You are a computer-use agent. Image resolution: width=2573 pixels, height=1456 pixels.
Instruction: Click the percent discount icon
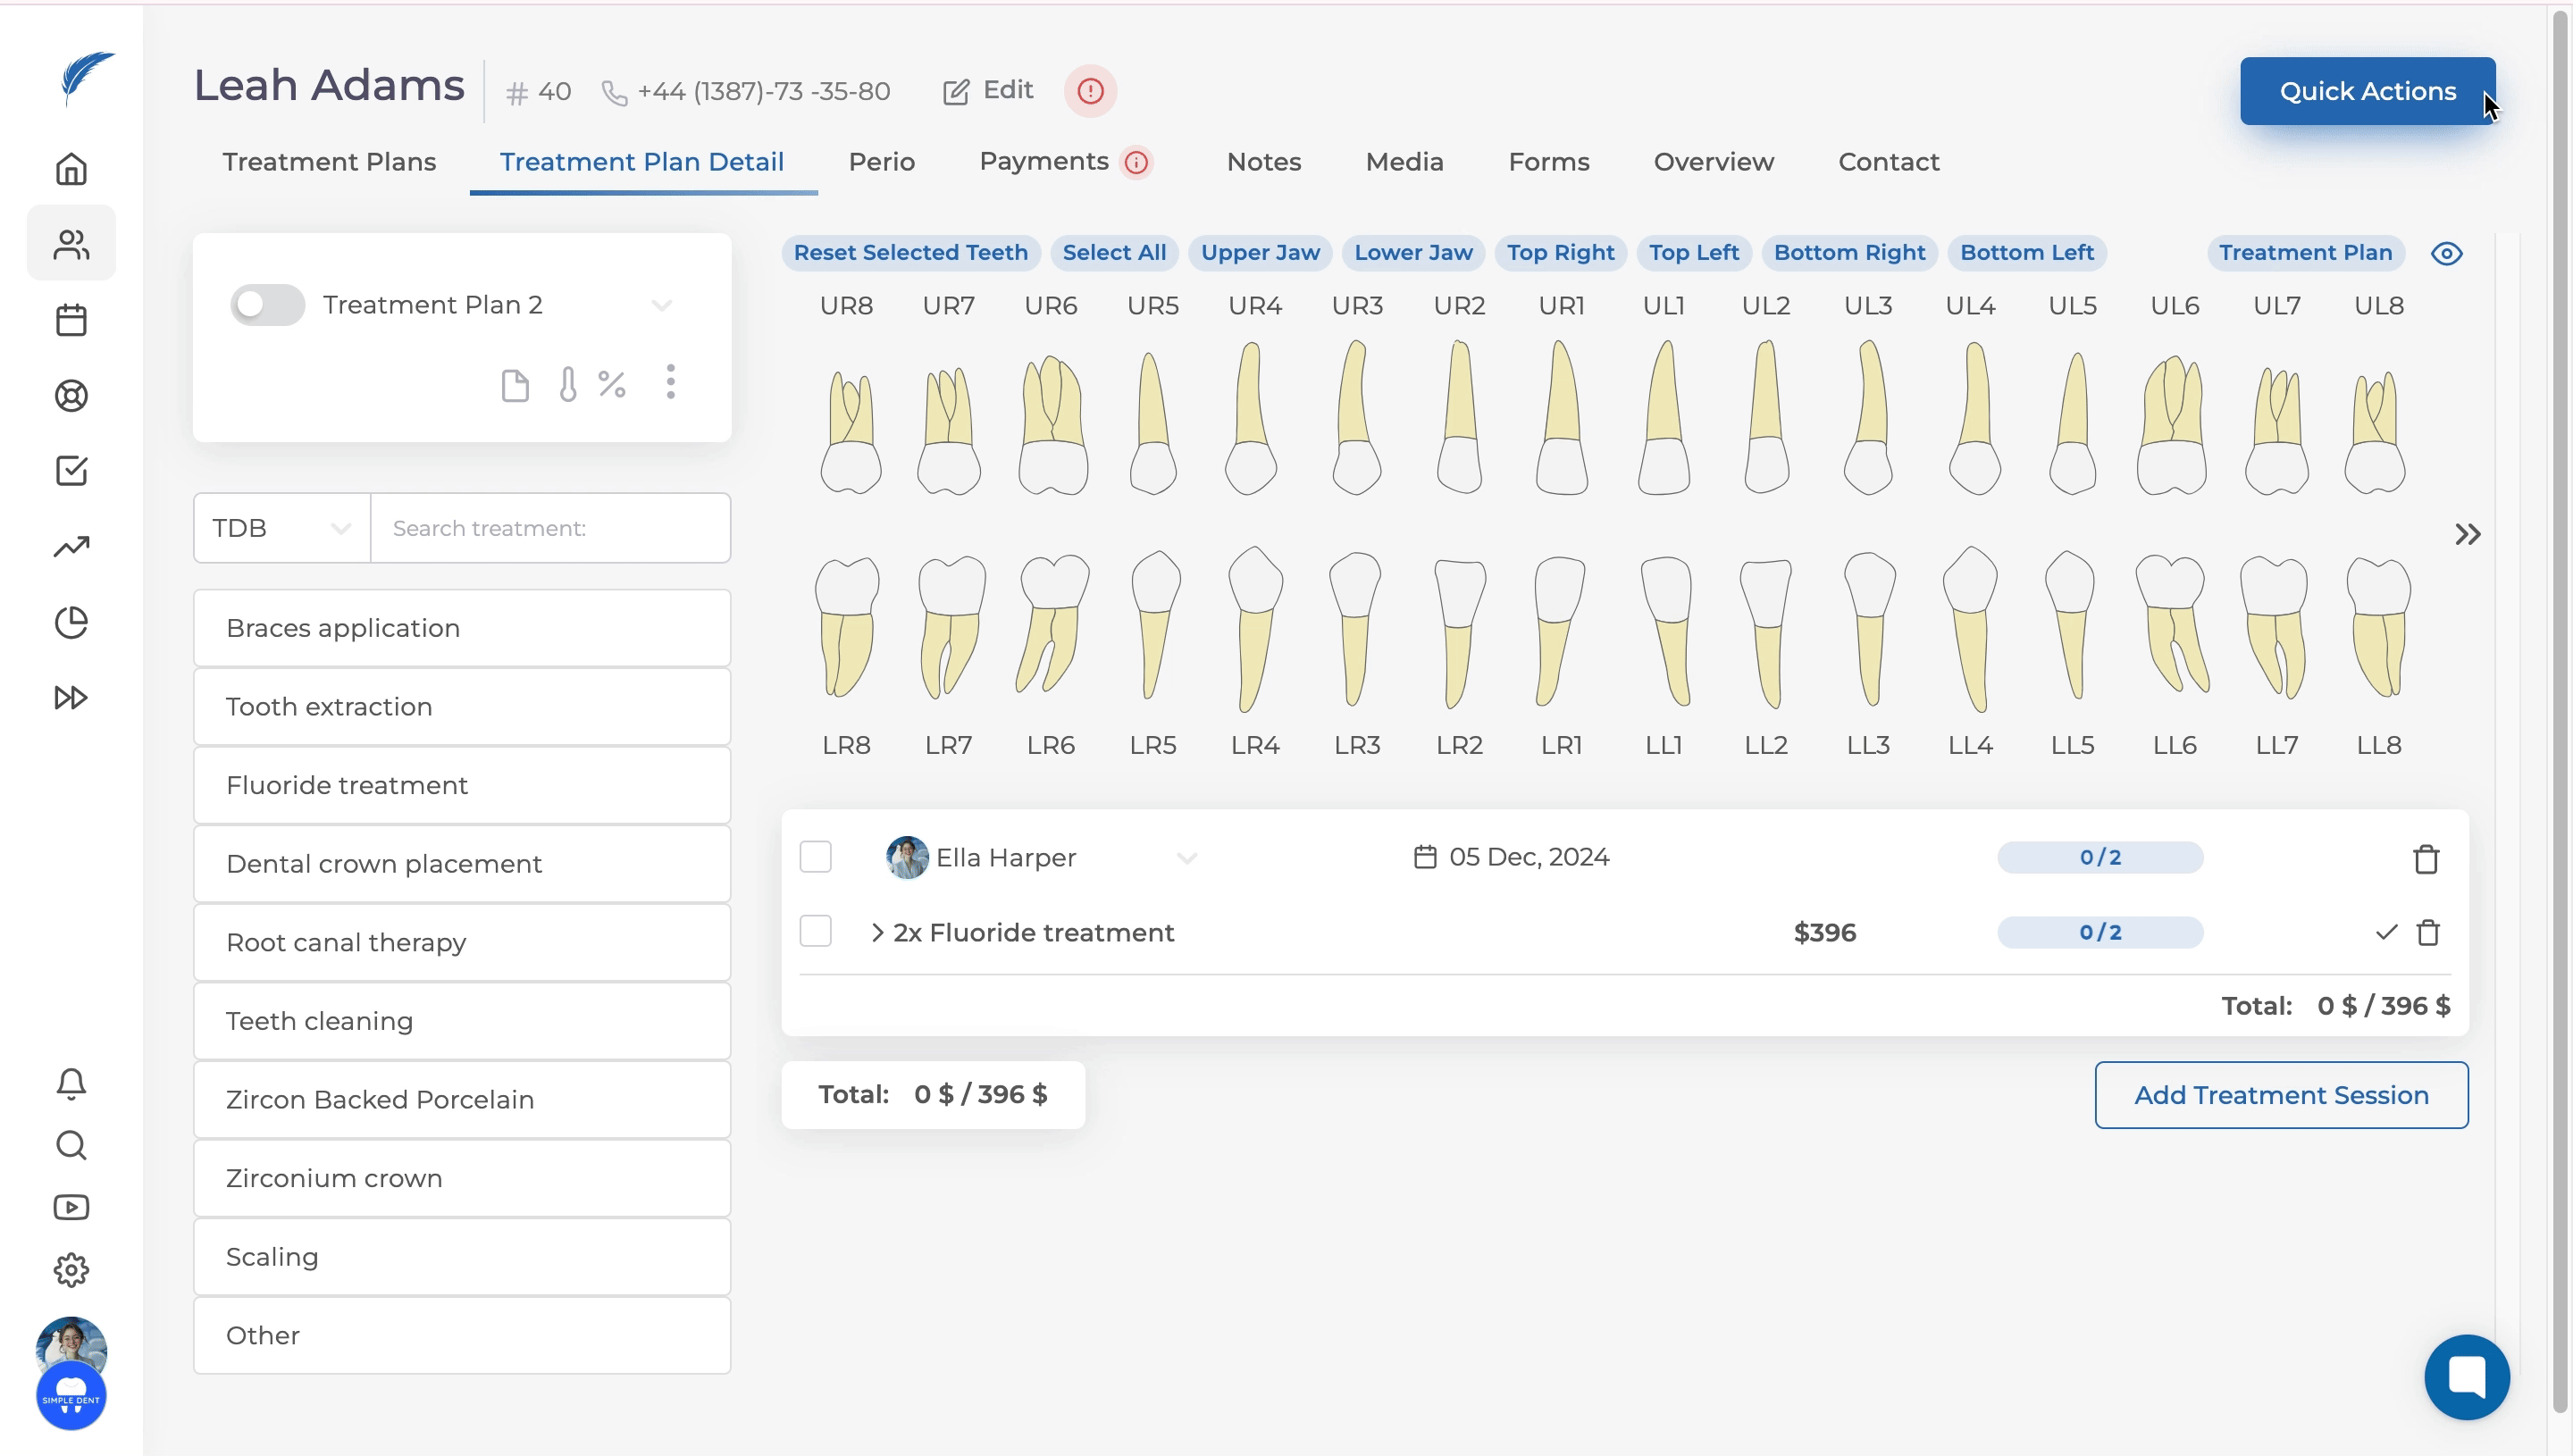(x=612, y=384)
